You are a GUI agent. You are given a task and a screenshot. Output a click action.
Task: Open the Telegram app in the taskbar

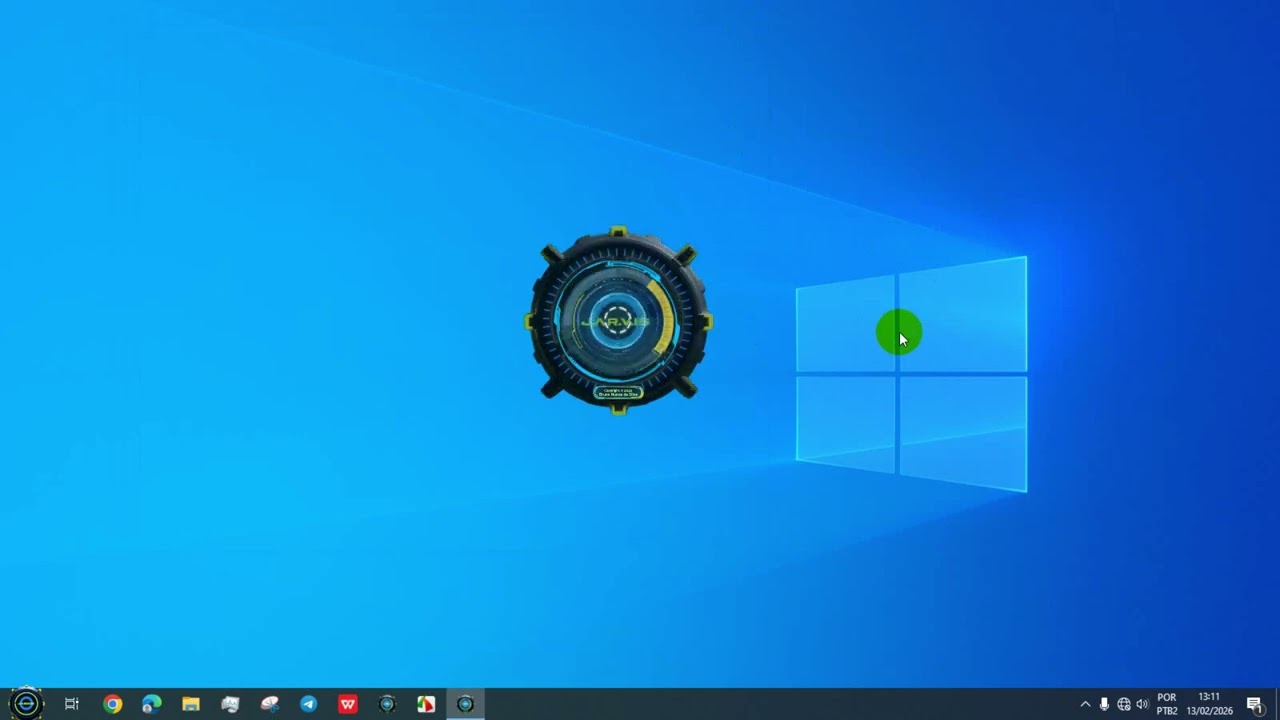[x=309, y=704]
